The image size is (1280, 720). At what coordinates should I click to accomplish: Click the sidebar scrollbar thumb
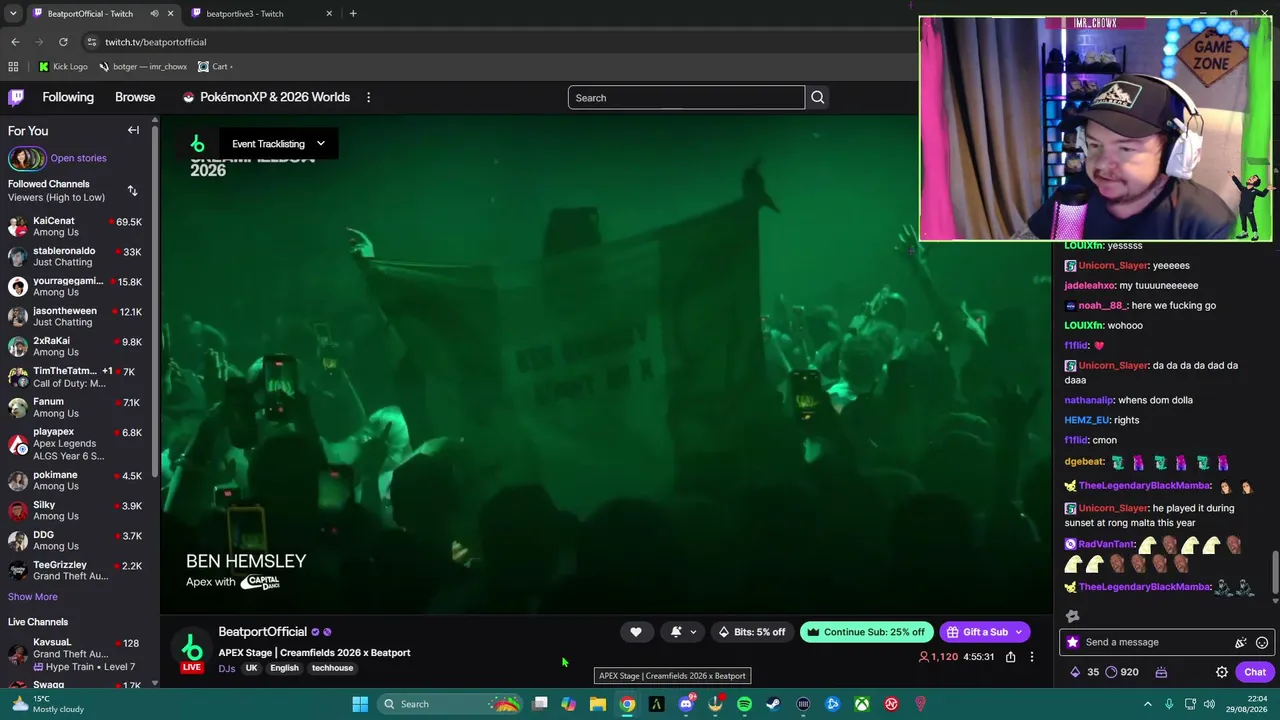(x=155, y=300)
